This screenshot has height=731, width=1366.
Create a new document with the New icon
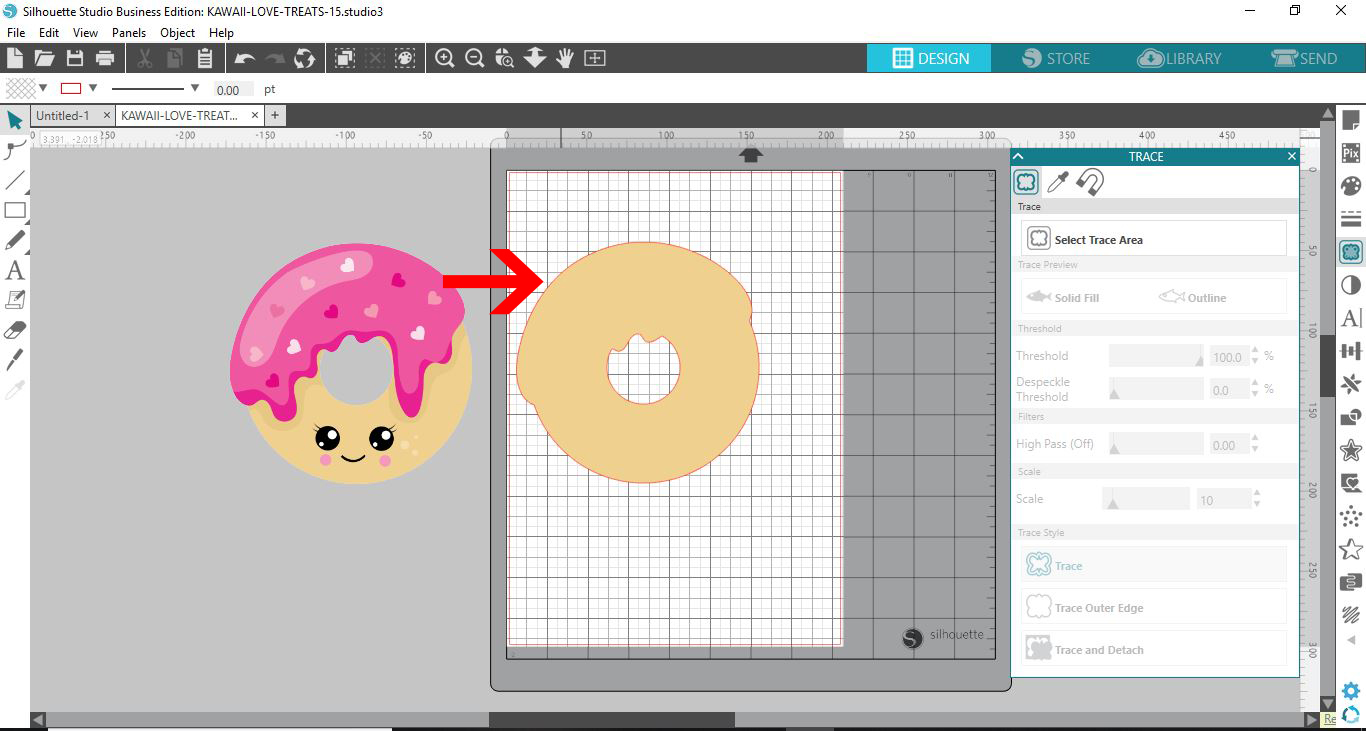(x=15, y=58)
